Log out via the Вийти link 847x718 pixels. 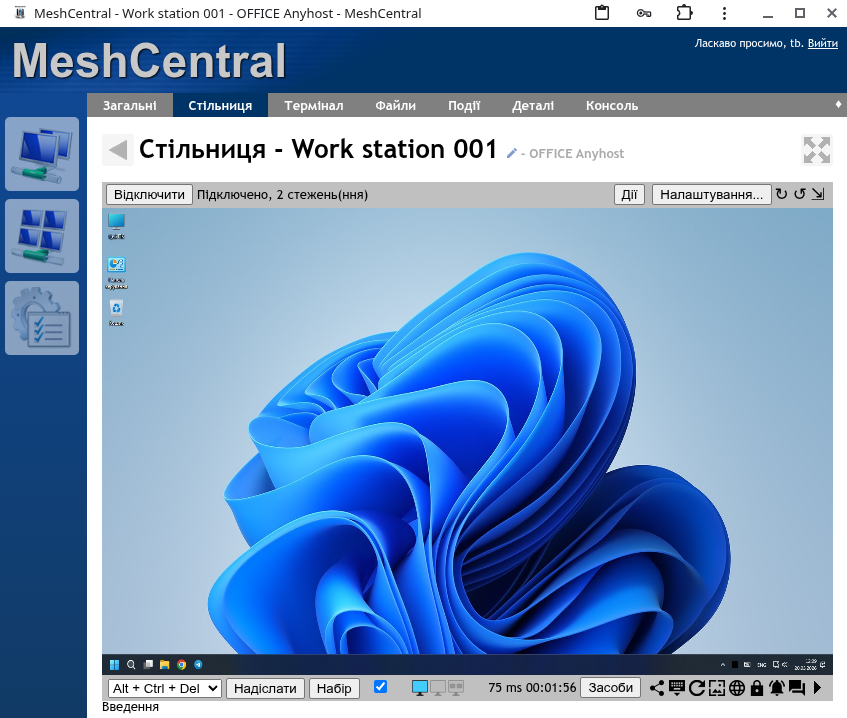823,43
